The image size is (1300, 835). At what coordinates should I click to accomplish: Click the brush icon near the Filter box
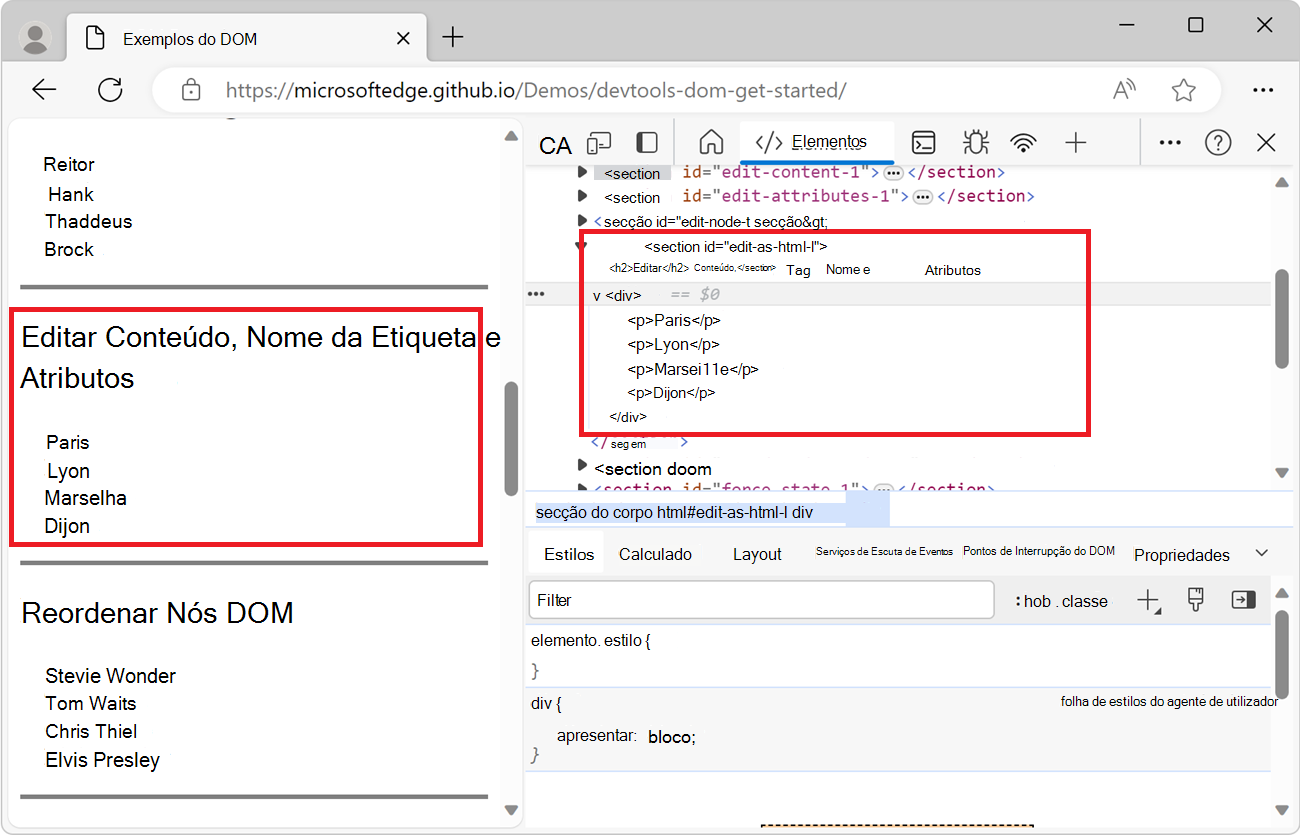1195,600
